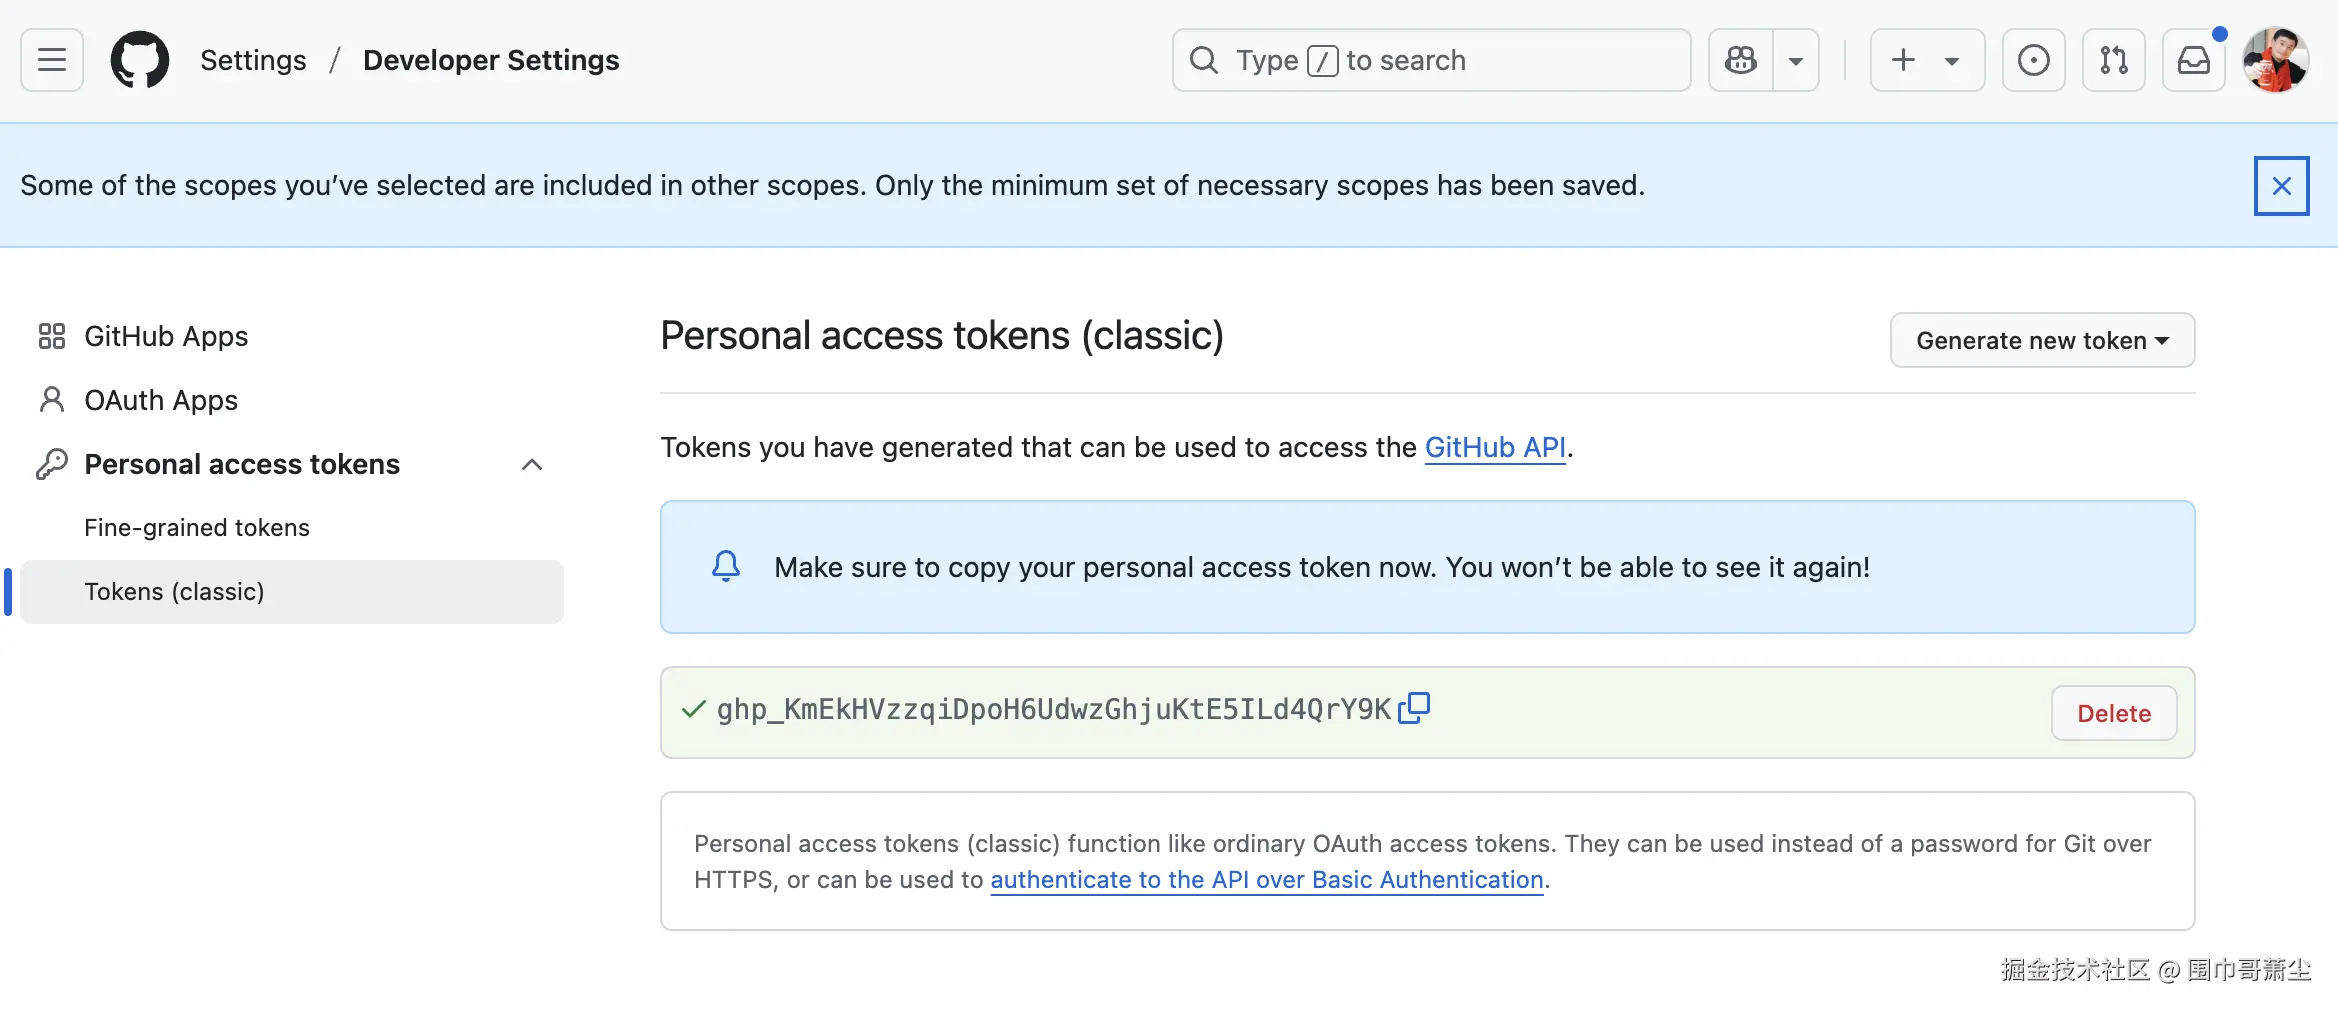The width and height of the screenshot is (2338, 1010).
Task: Select Fine-grained tokens in sidebar
Action: pos(197,527)
